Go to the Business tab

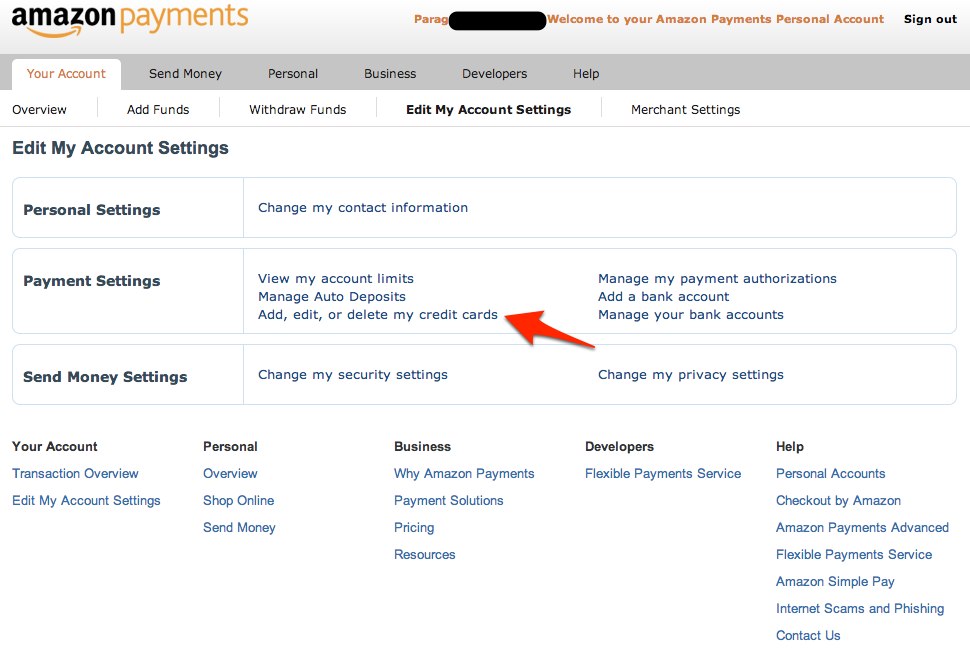(x=390, y=74)
